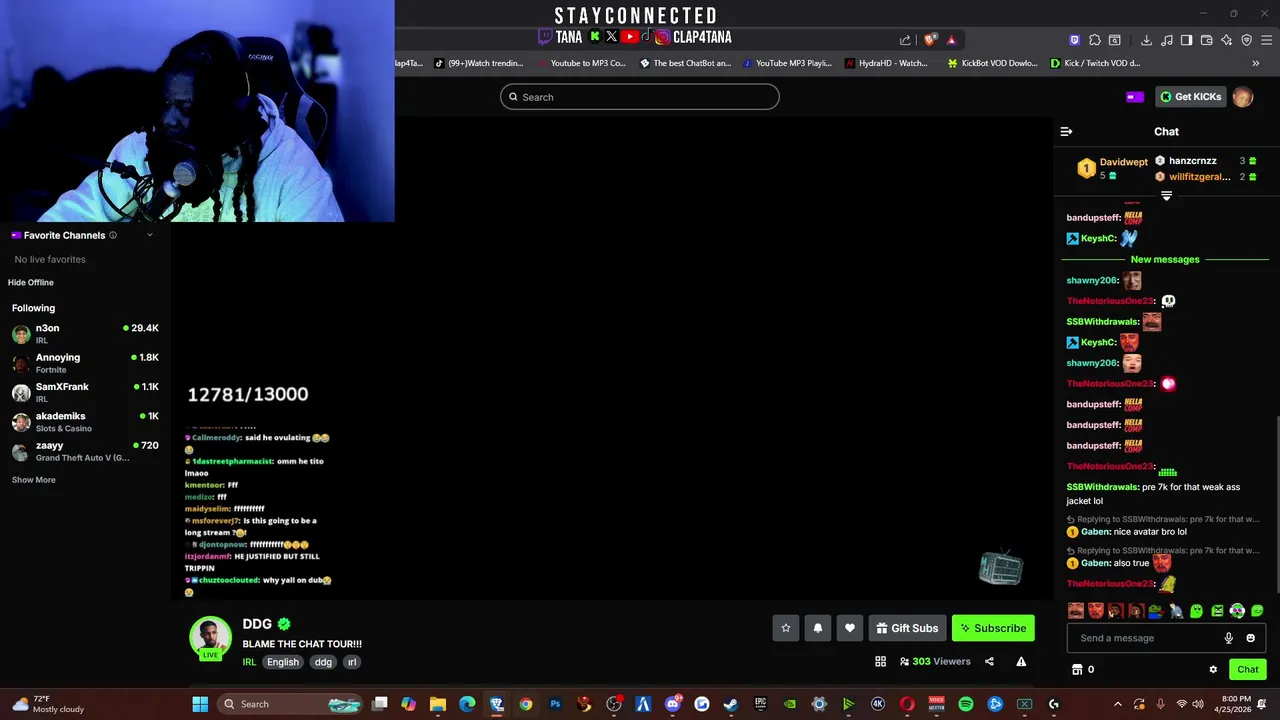
Task: Click the IRL category link
Action: click(249, 662)
